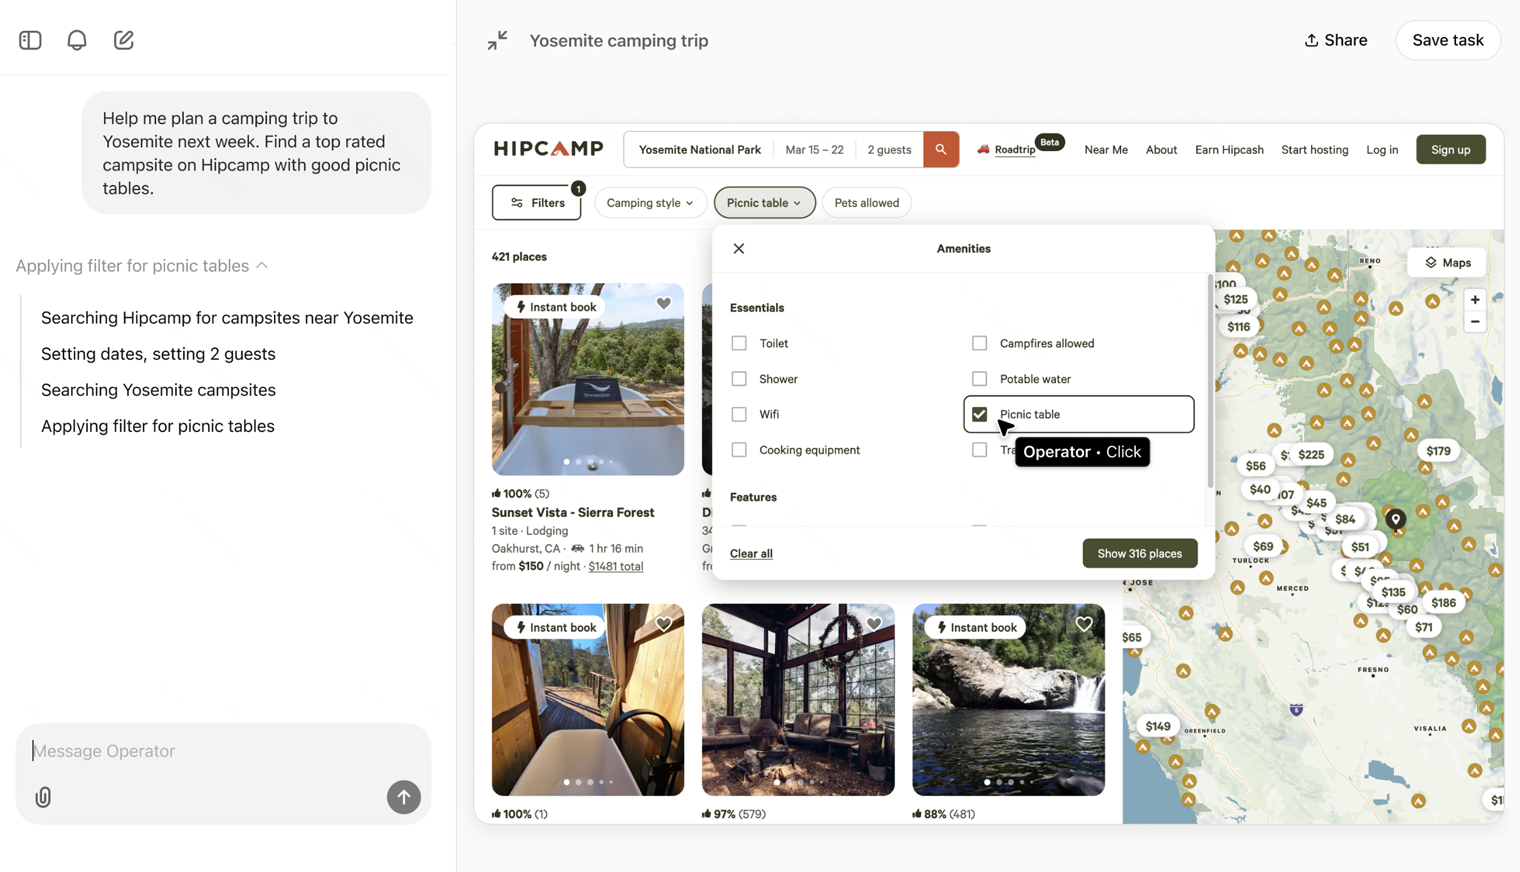
Task: Toggle the Operator sidebar panel icon
Action: pyautogui.click(x=30, y=40)
